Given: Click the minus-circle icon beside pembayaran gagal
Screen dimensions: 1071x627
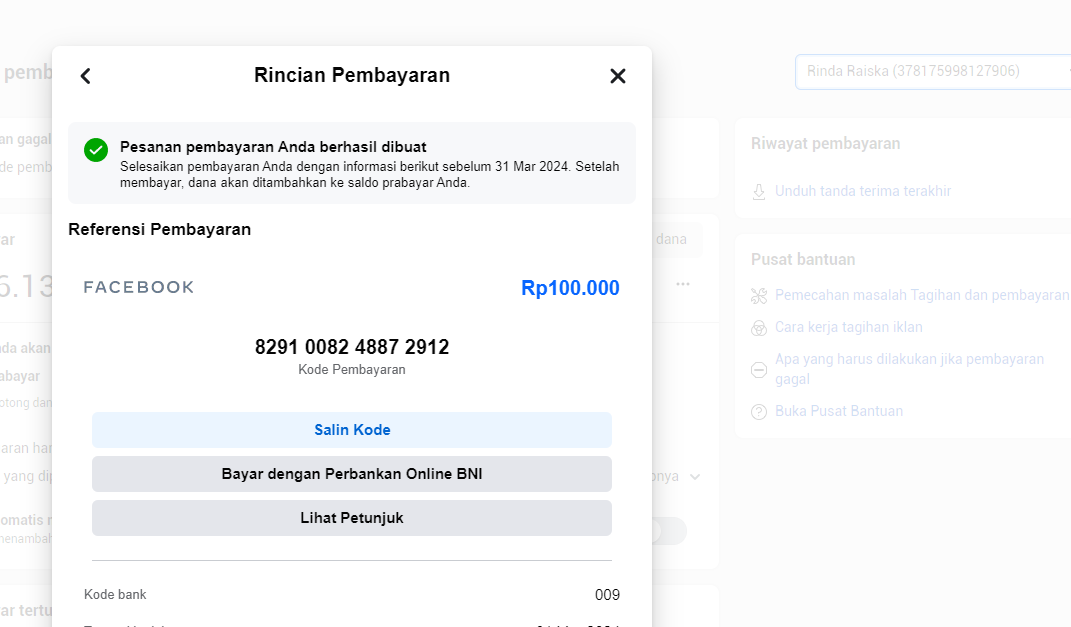Looking at the screenshot, I should click(759, 370).
